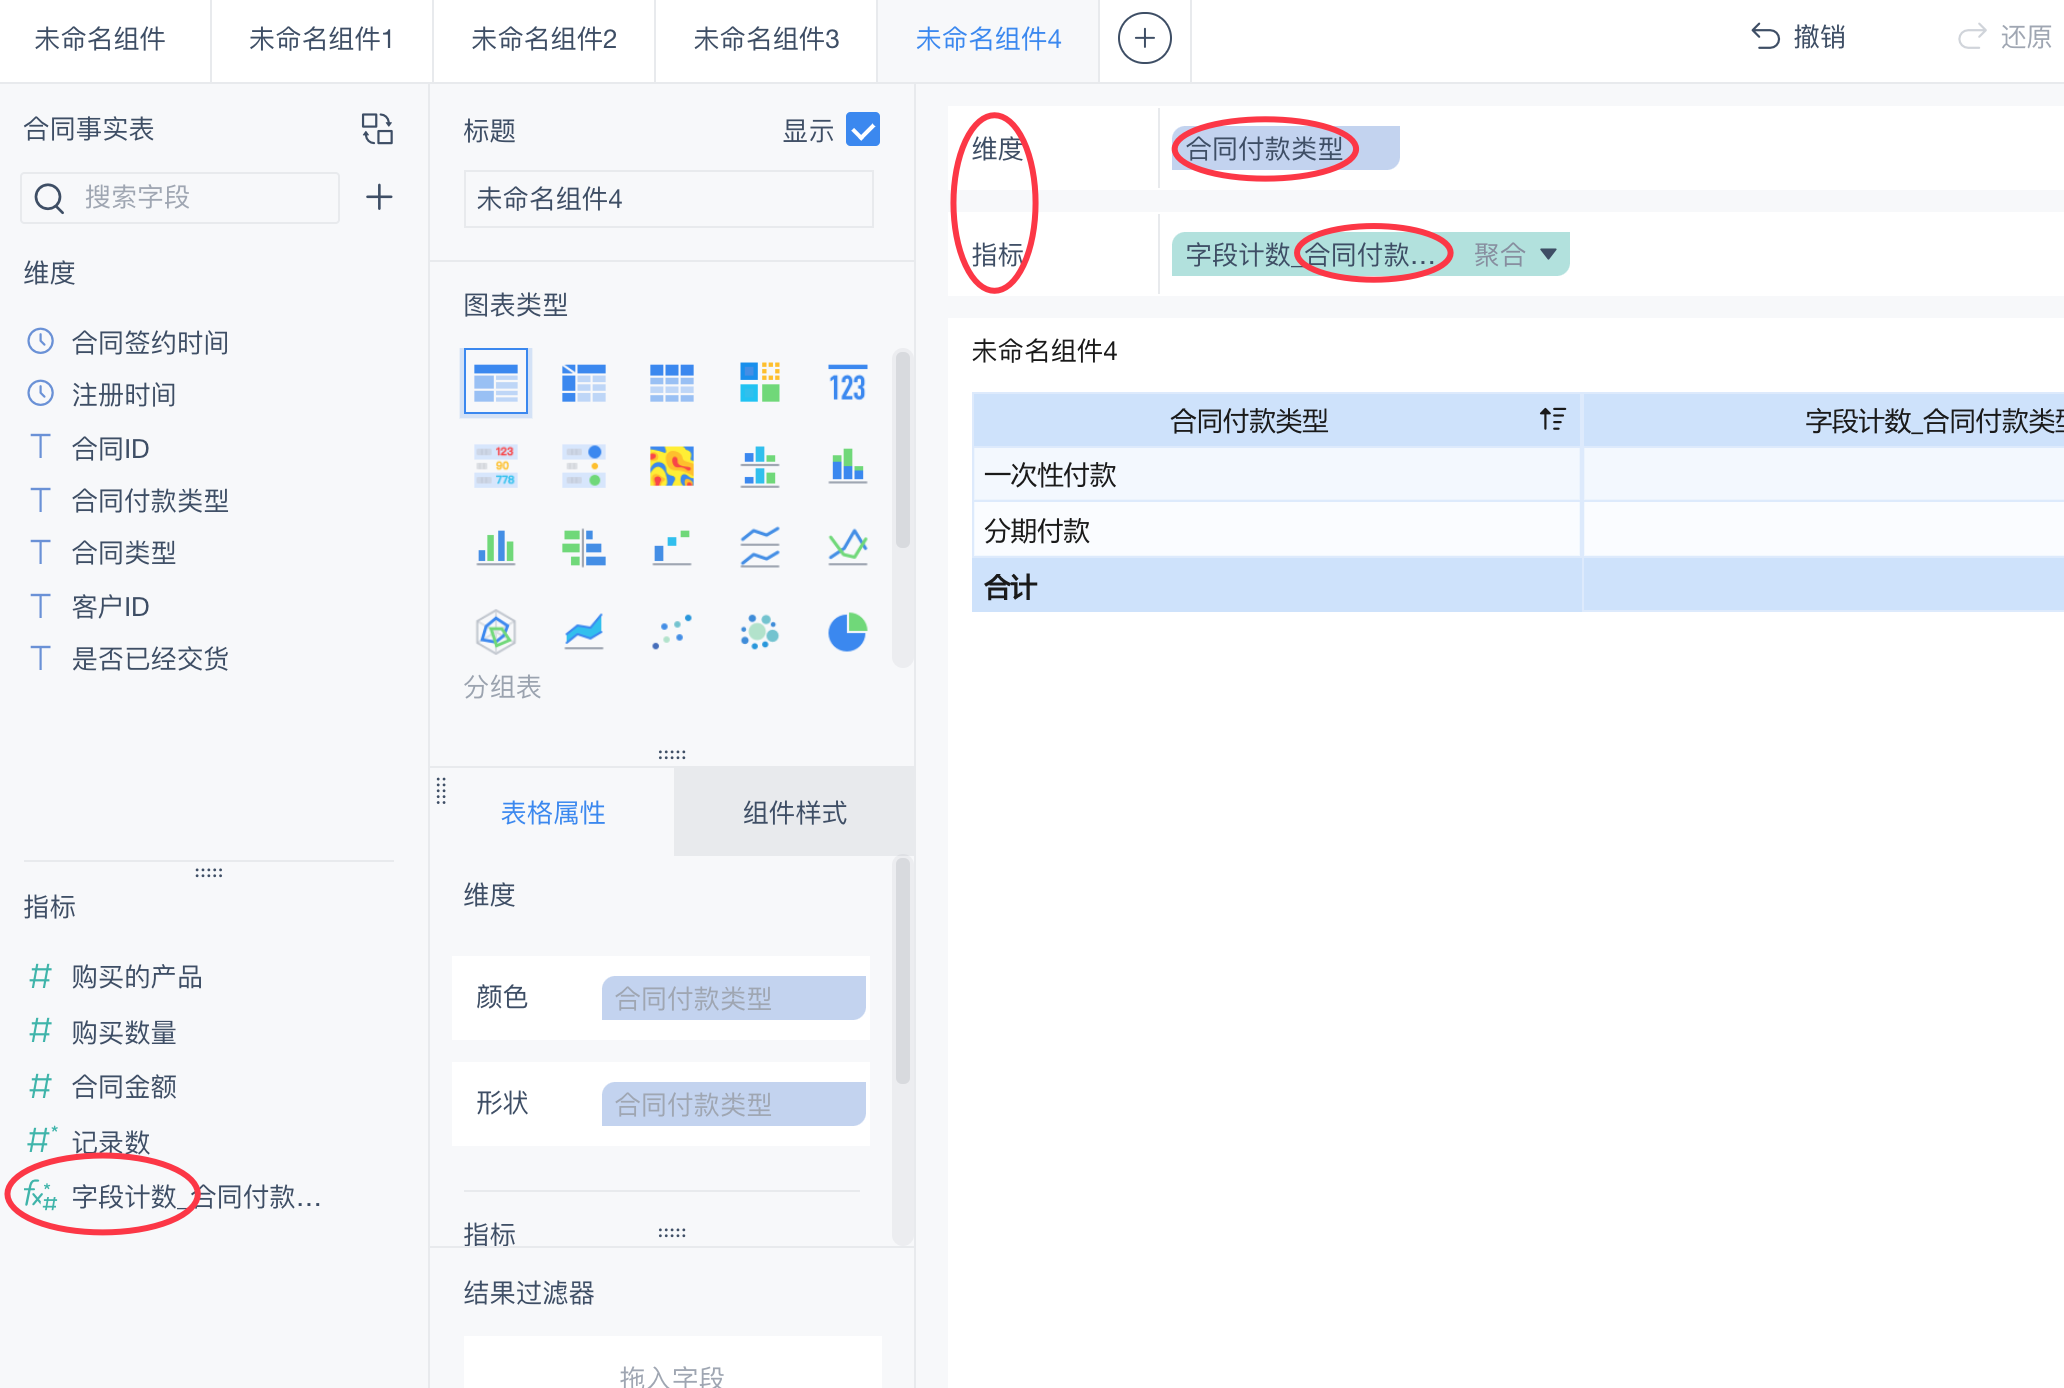This screenshot has width=2064, height=1388.
Task: Select the radar chart type icon
Action: tap(496, 632)
